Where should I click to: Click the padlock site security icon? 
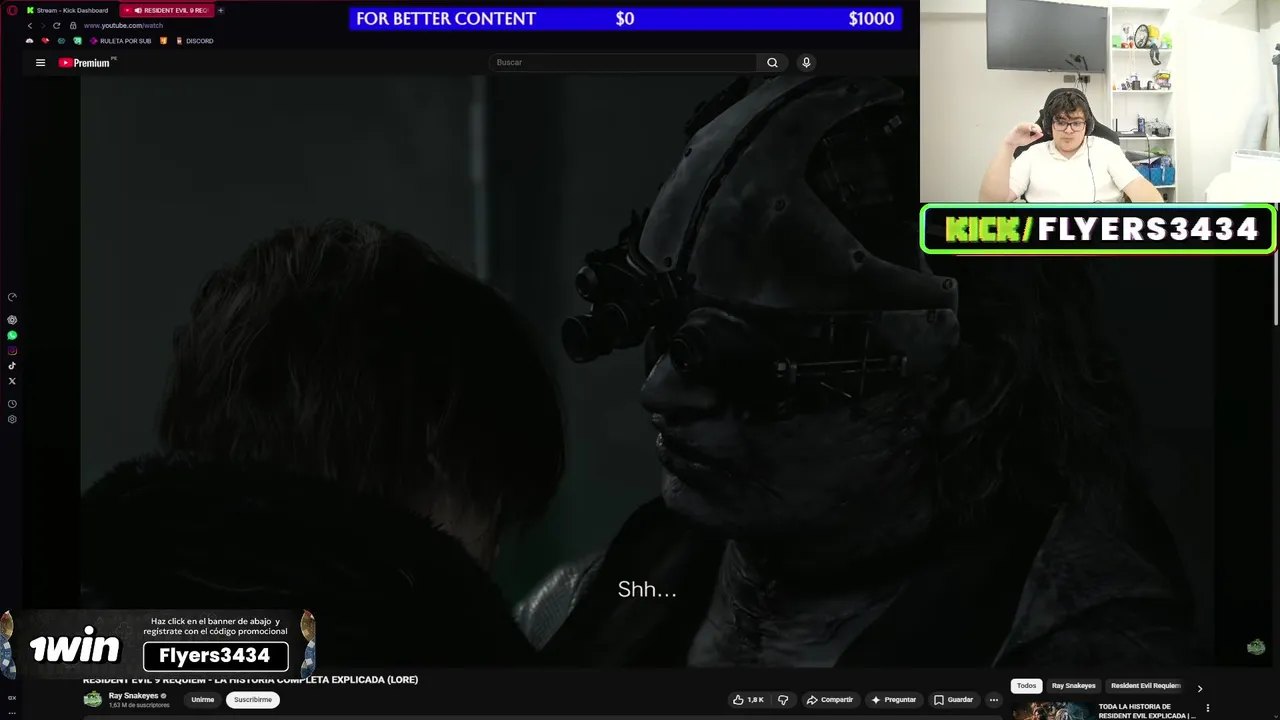(x=72, y=25)
